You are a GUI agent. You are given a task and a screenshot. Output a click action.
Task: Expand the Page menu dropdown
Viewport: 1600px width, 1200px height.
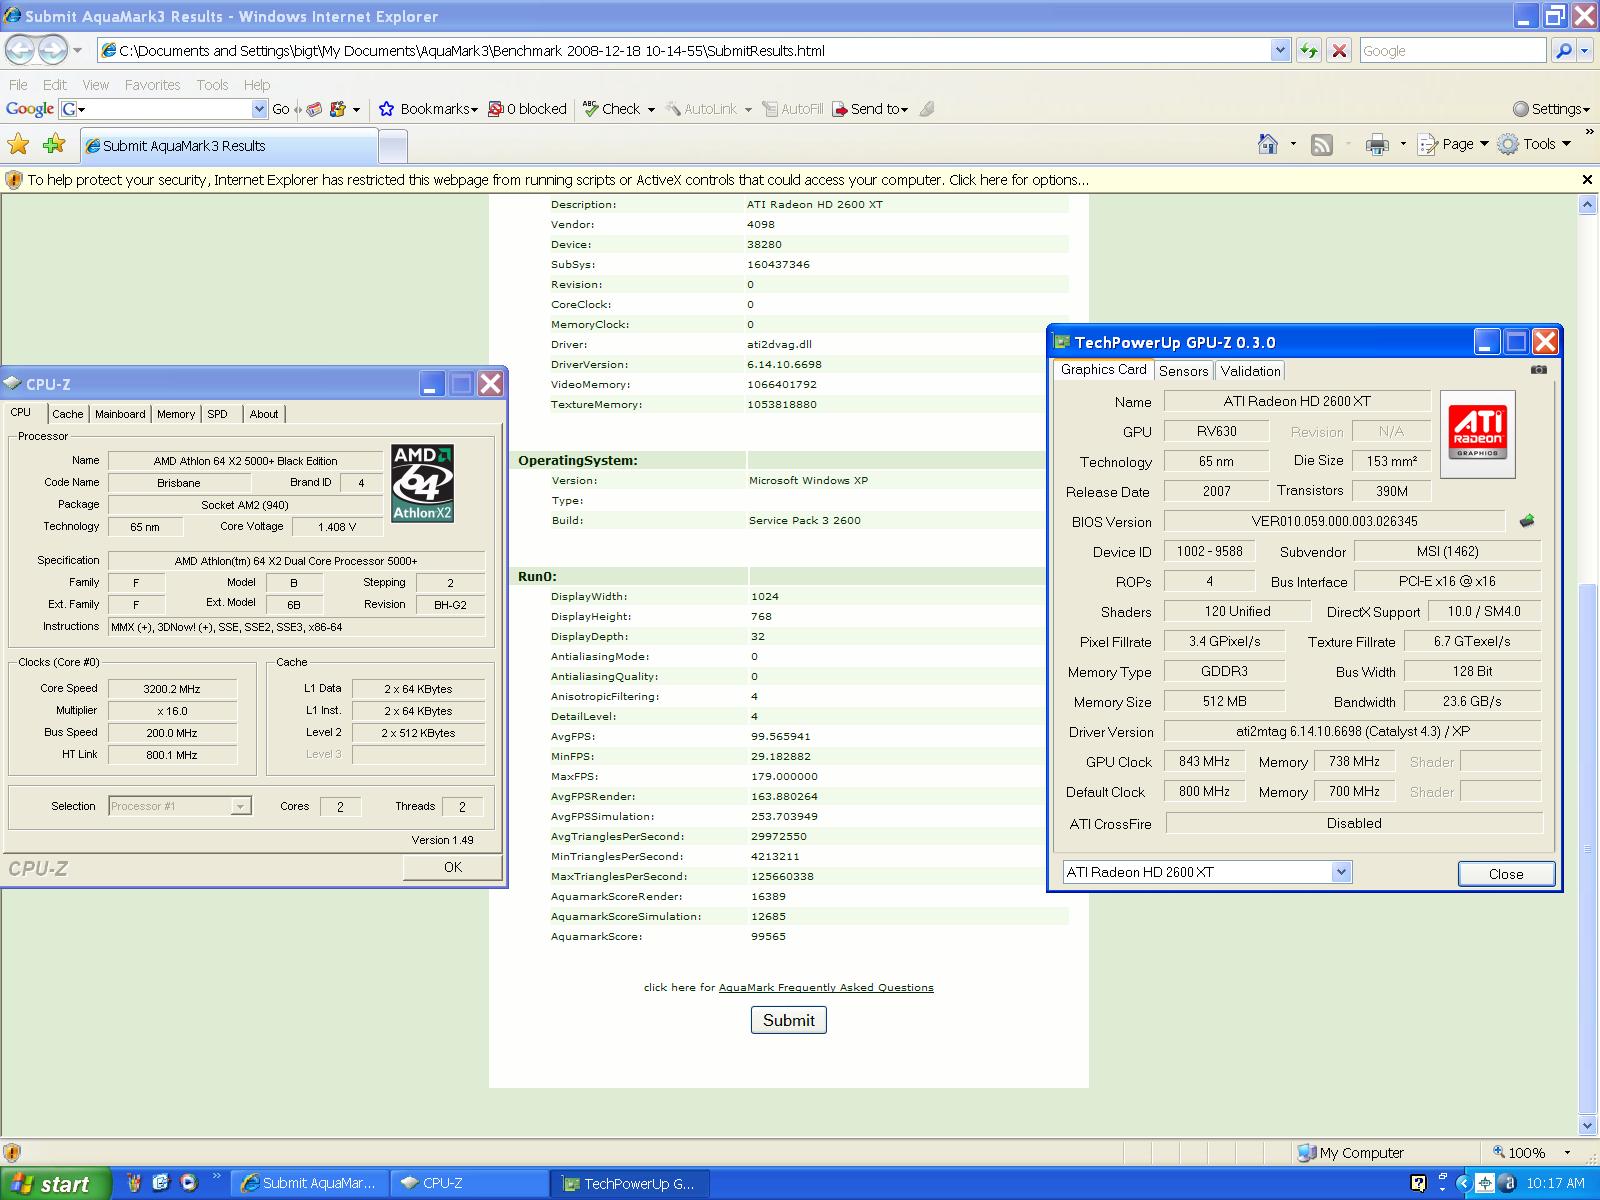point(1484,145)
